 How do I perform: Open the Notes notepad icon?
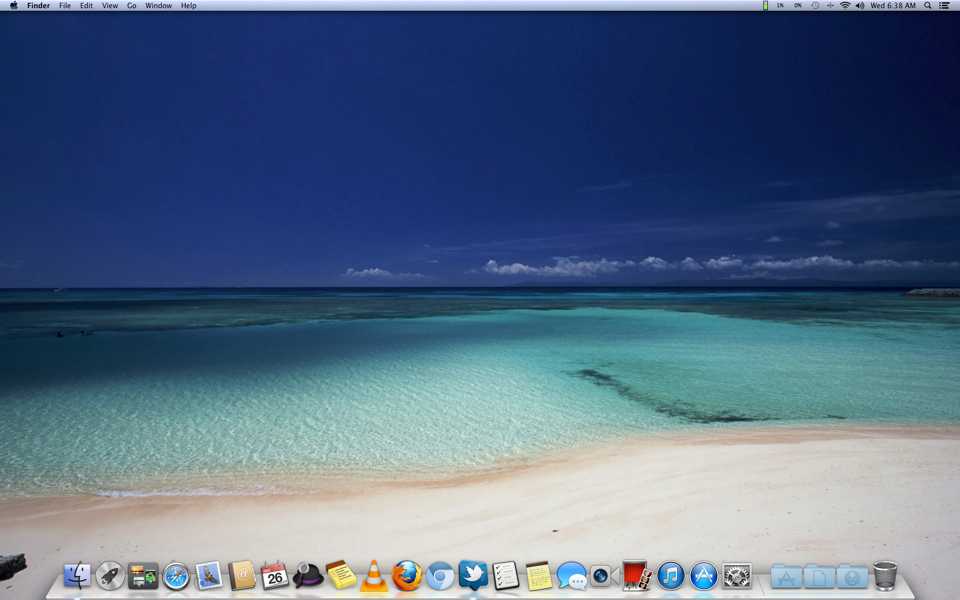(x=539, y=576)
